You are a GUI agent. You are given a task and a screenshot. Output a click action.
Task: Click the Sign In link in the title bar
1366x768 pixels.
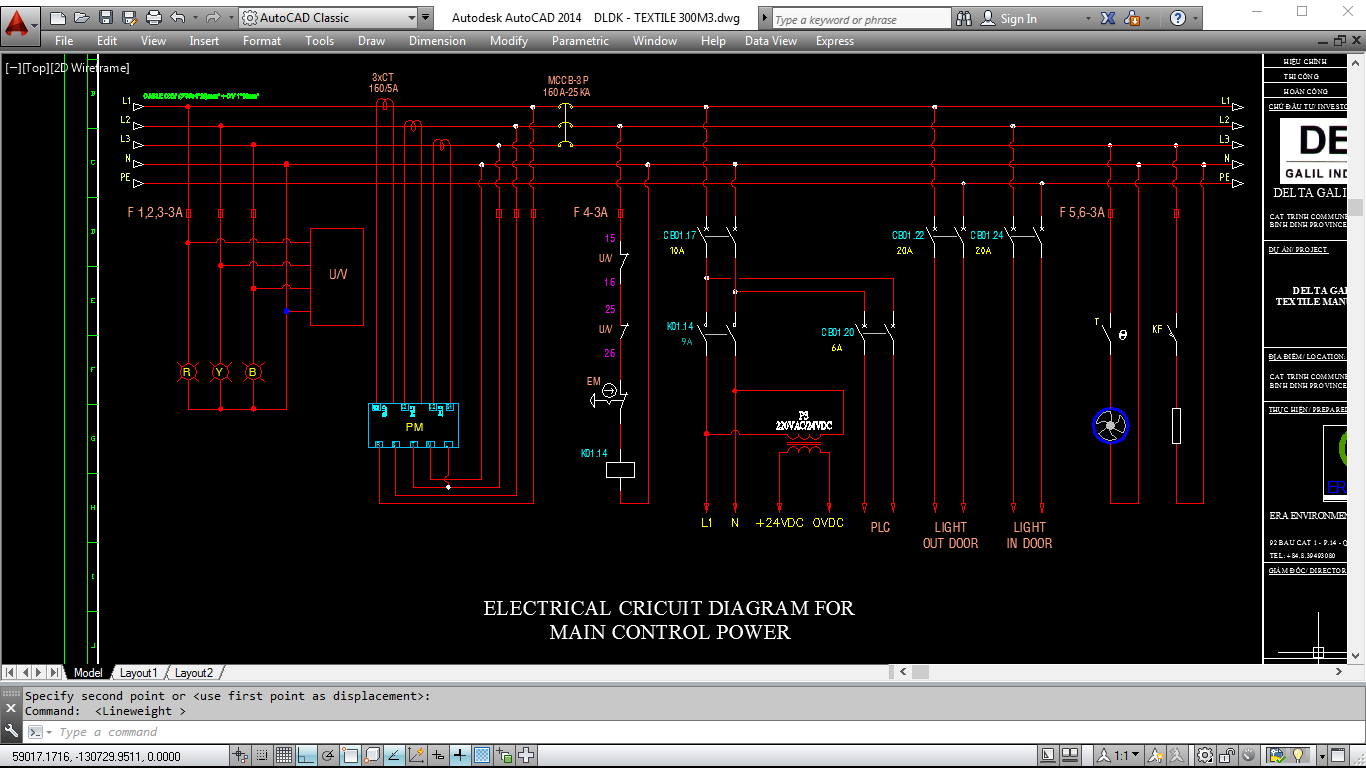pos(1018,18)
